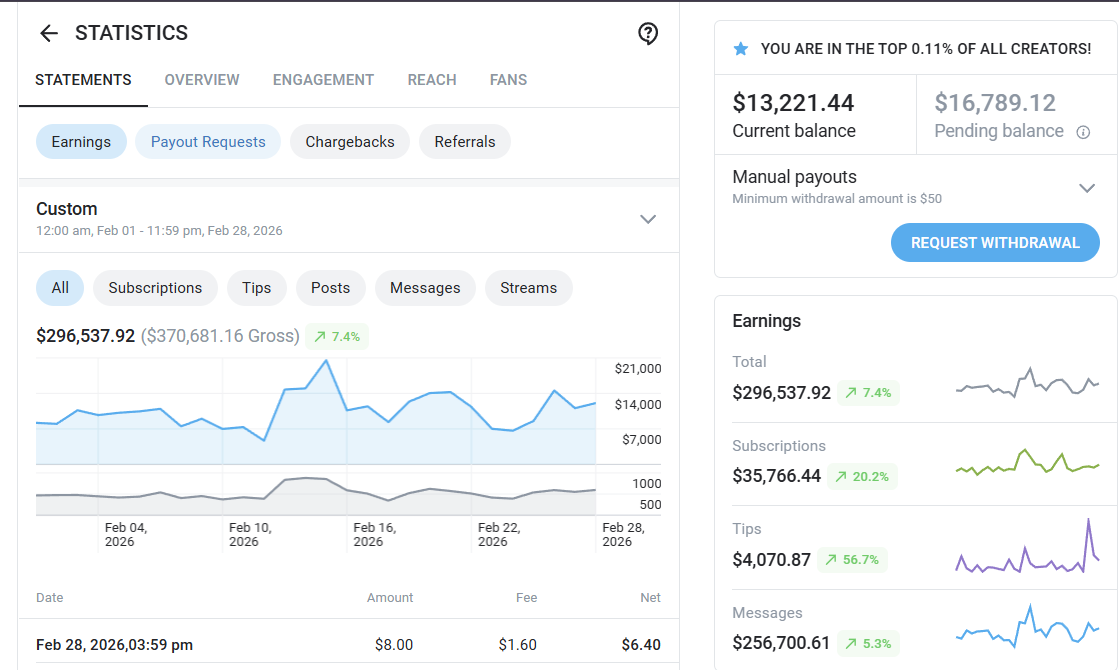The width and height of the screenshot is (1119, 670).
Task: Filter chart by Tips
Action: (x=256, y=288)
